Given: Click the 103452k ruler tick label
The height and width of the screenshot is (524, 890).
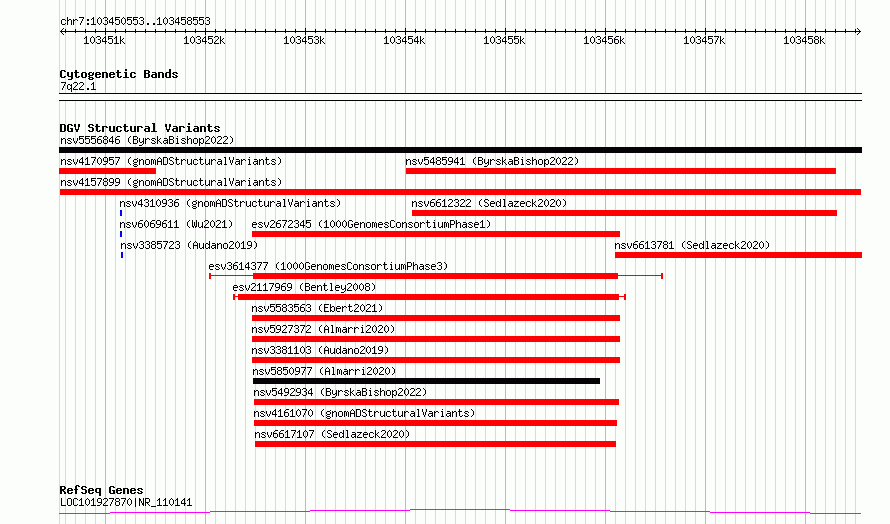Looking at the screenshot, I should [204, 41].
